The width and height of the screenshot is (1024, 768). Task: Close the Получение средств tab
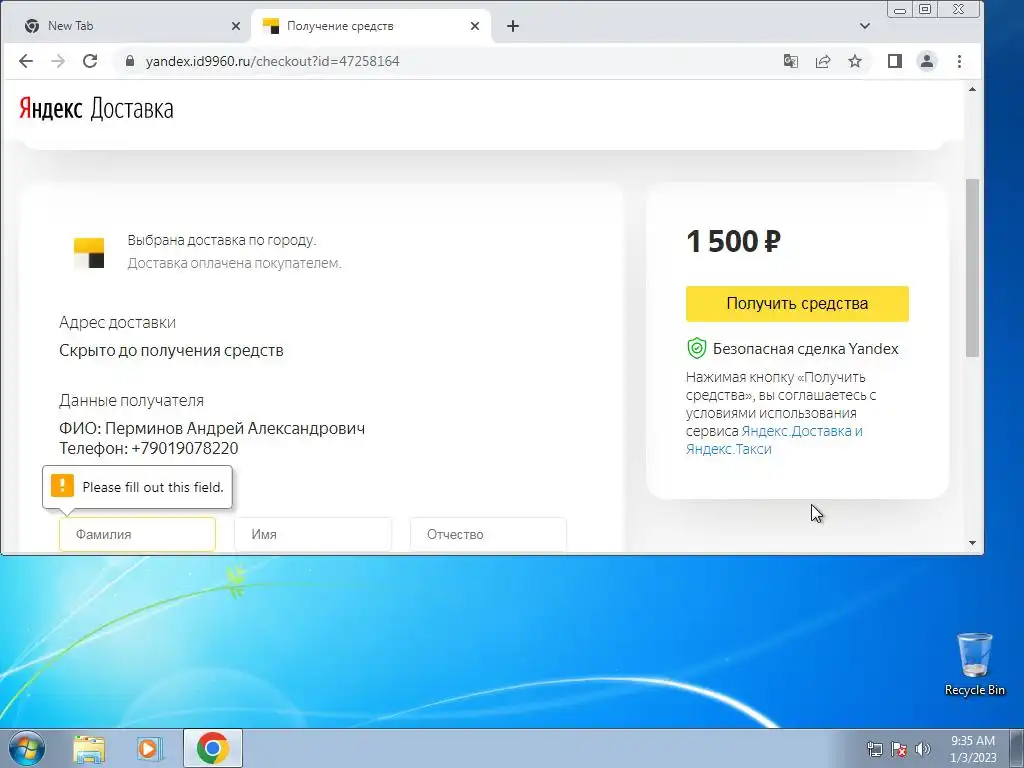point(475,26)
